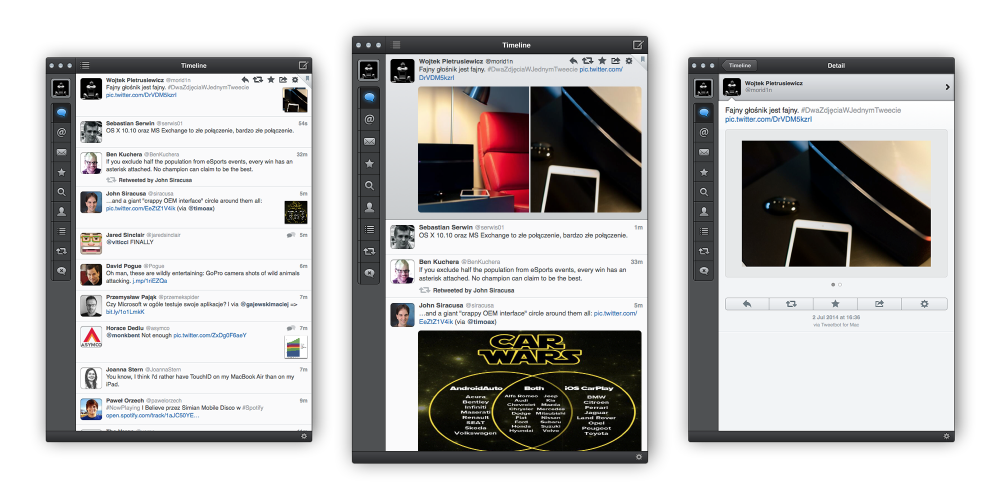Screen dimensions: 1000x500
Task: Open Retweets icon in middle window sidebar
Action: (x=369, y=251)
